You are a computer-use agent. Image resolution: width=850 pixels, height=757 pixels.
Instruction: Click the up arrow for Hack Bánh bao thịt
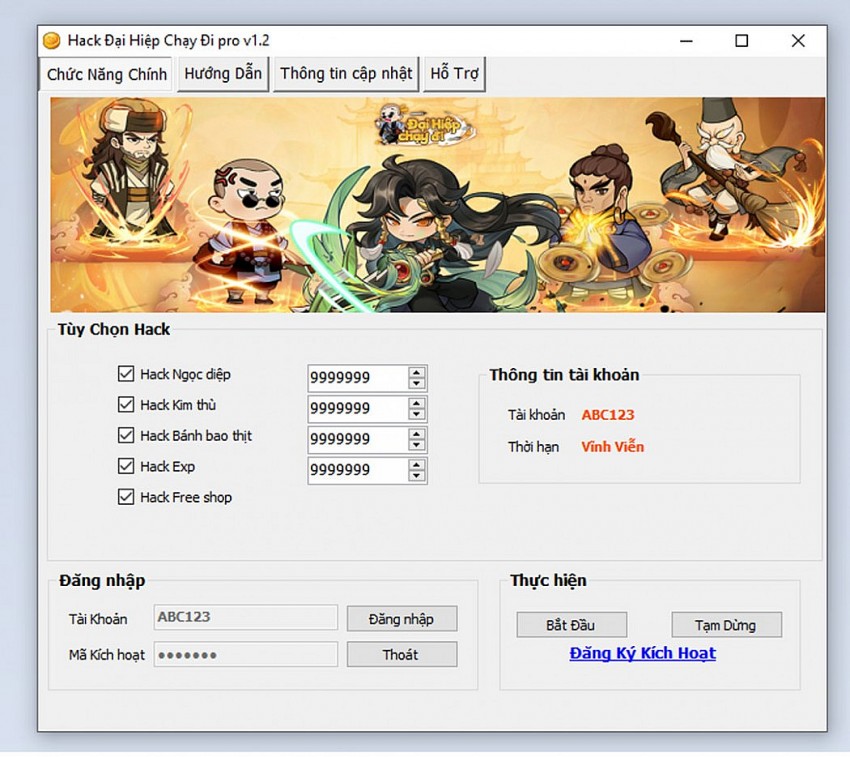[419, 434]
